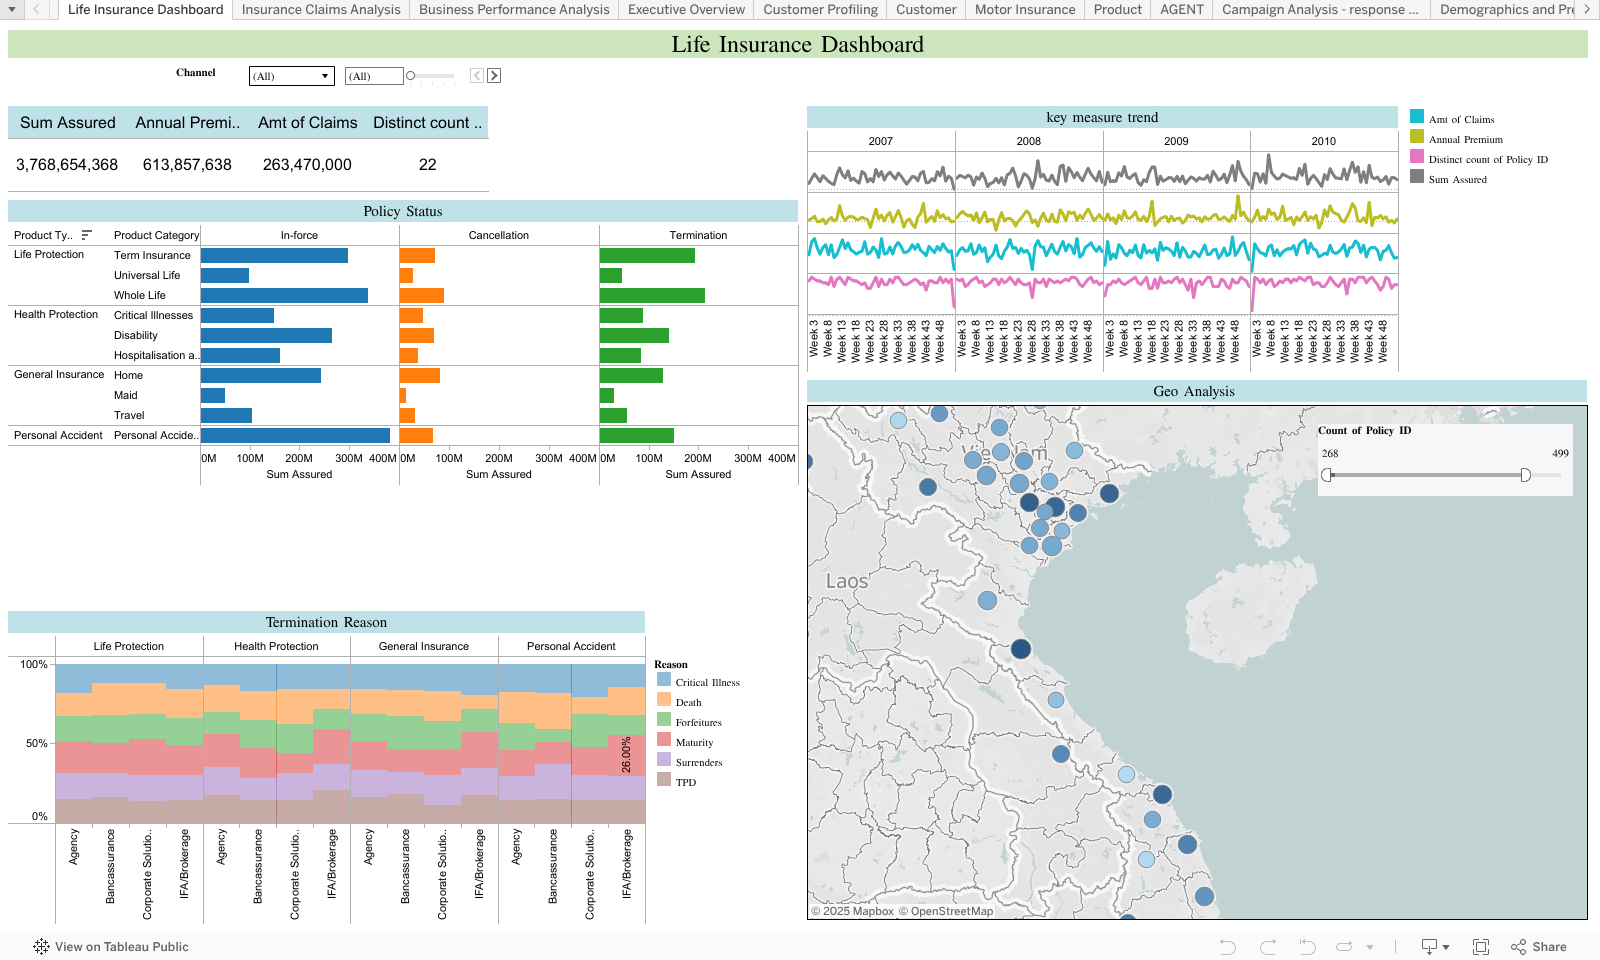Highlight Sum Assured legend color swatch

[1417, 177]
